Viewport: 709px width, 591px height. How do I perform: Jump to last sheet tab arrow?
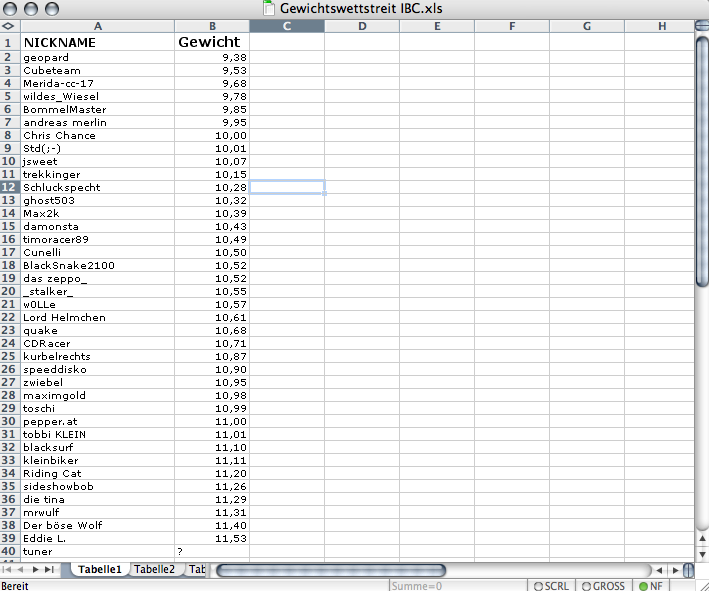point(51,569)
